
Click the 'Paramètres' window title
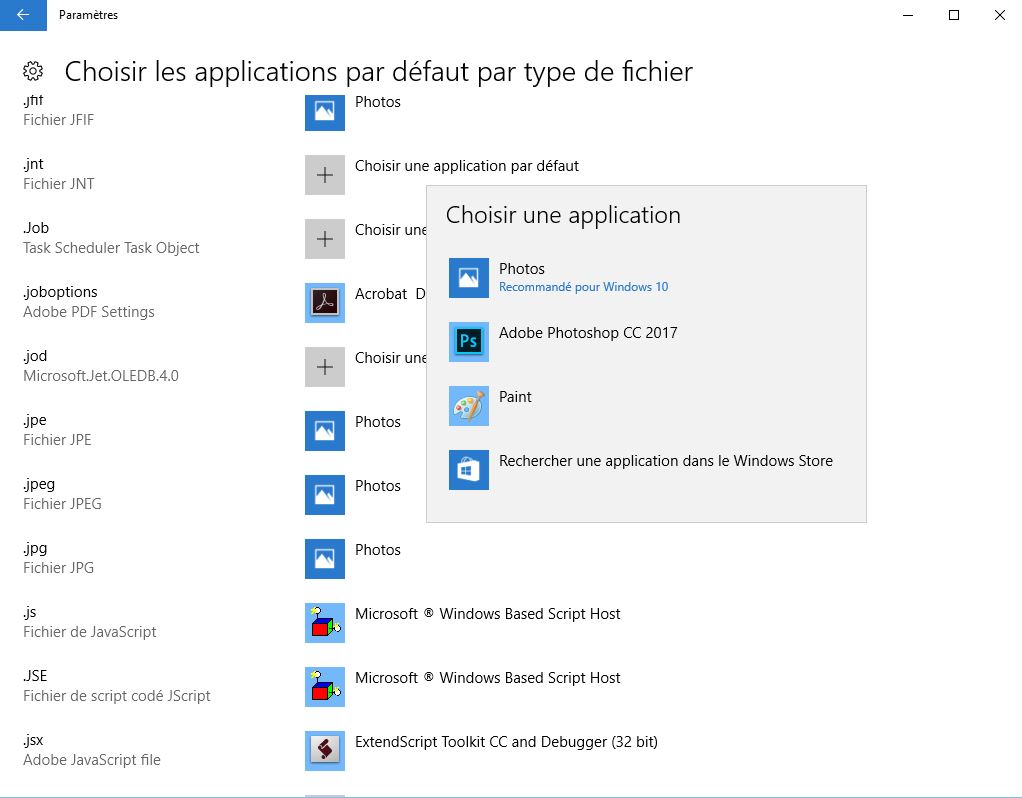[x=89, y=15]
